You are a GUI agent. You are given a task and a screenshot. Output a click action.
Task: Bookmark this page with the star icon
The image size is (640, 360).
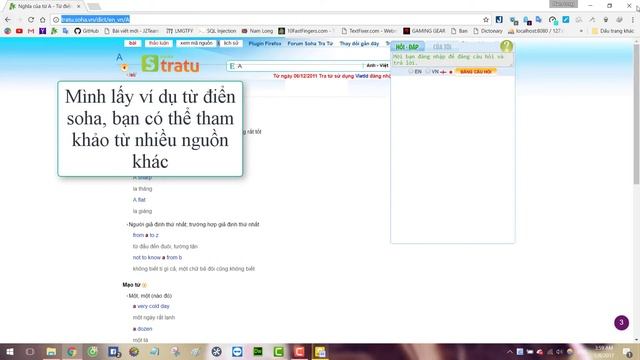pos(486,20)
